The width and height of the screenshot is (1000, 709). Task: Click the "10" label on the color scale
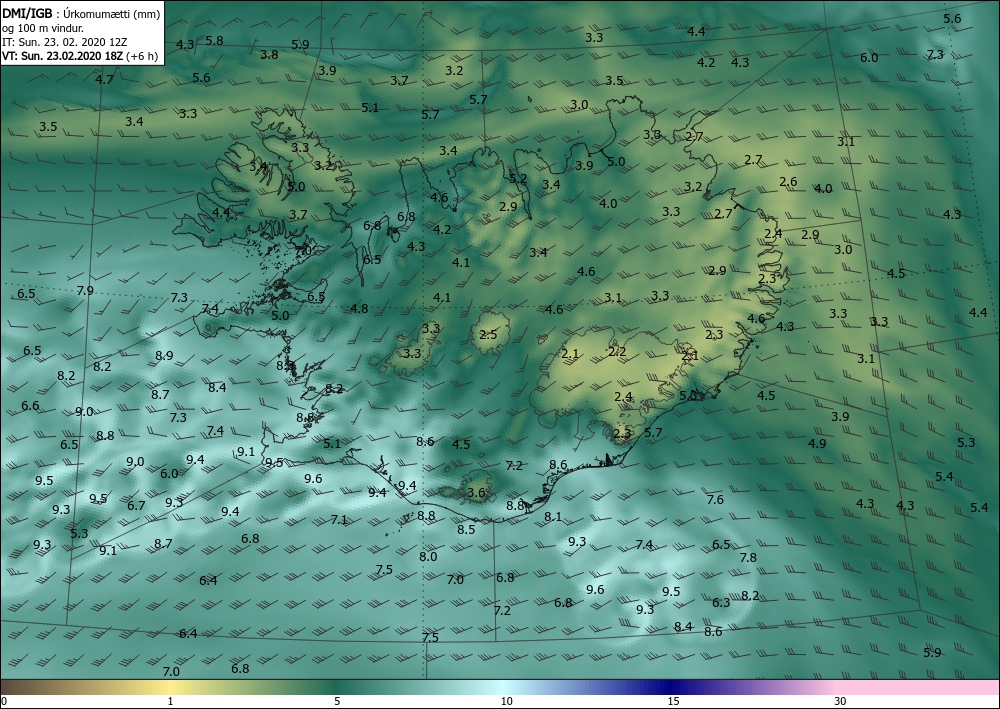[506, 701]
